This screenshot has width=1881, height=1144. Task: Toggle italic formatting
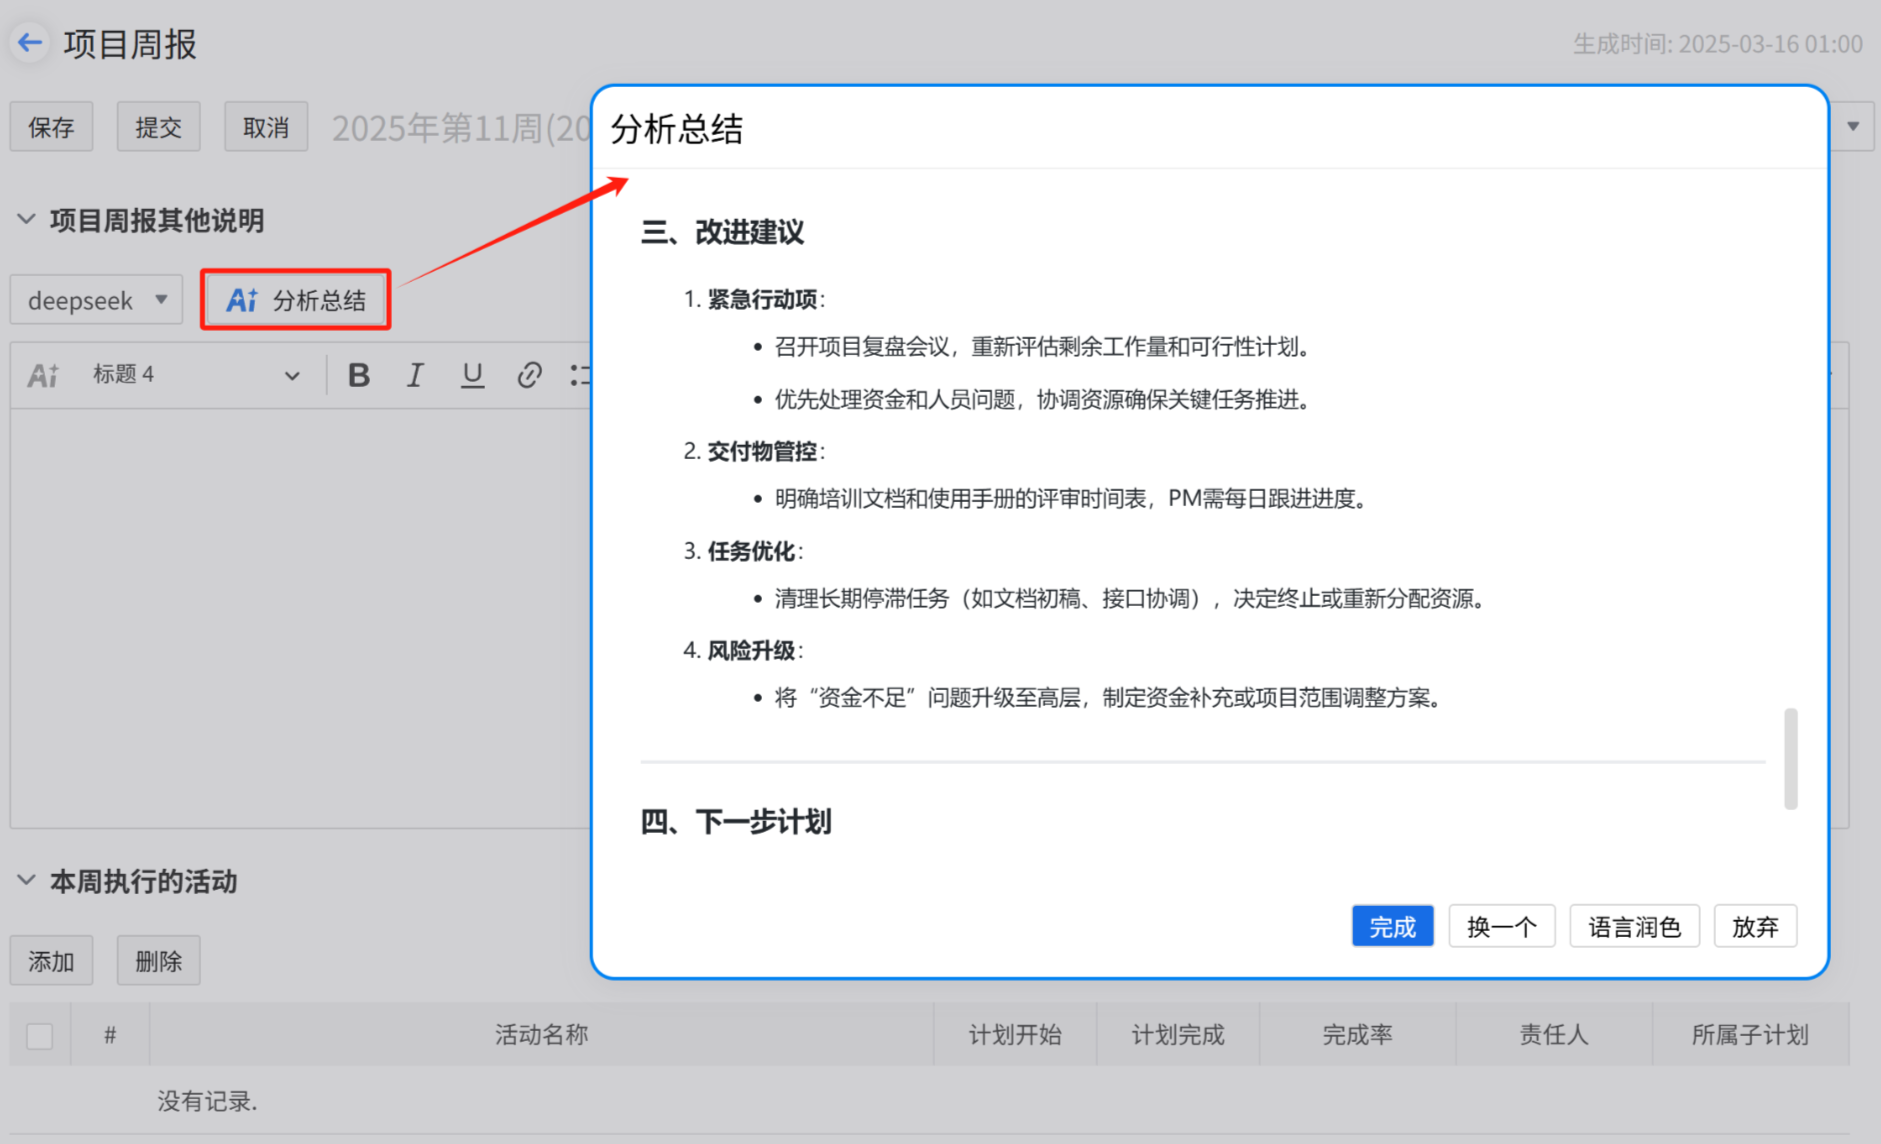pos(415,374)
